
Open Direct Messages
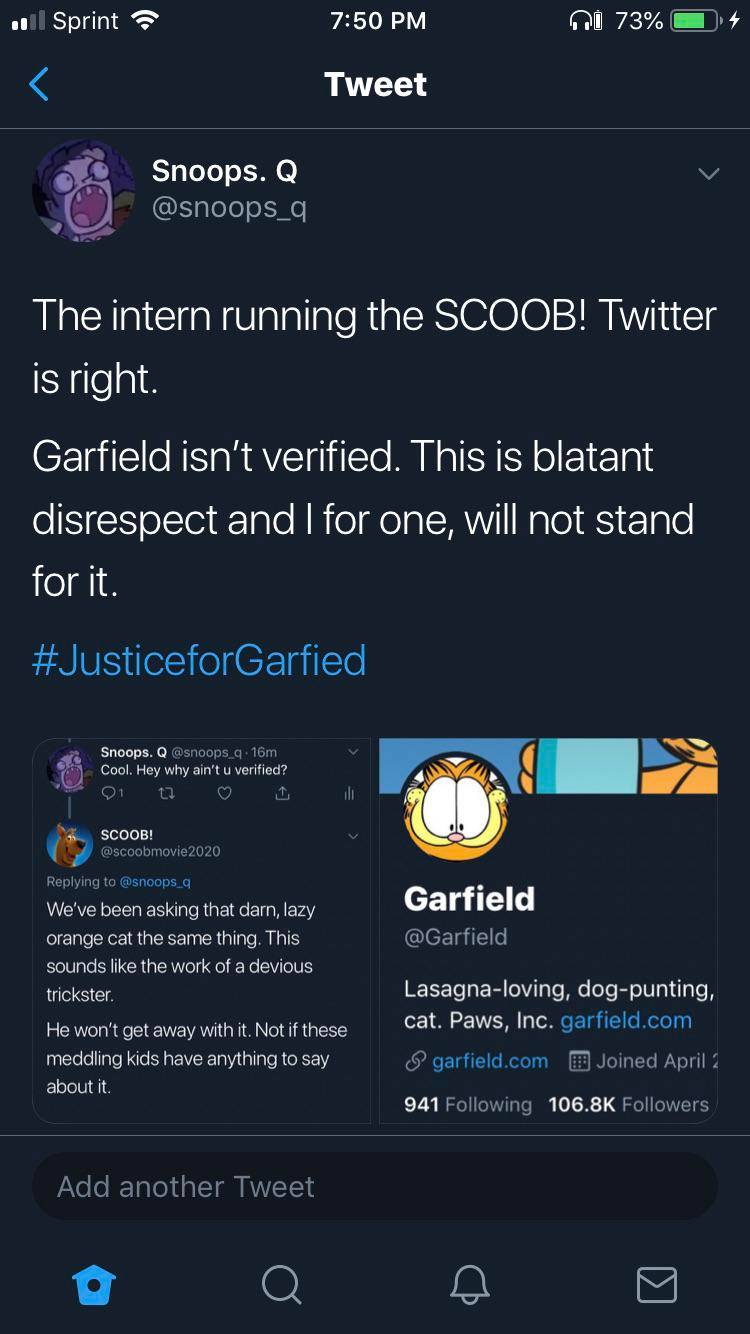pos(656,1286)
